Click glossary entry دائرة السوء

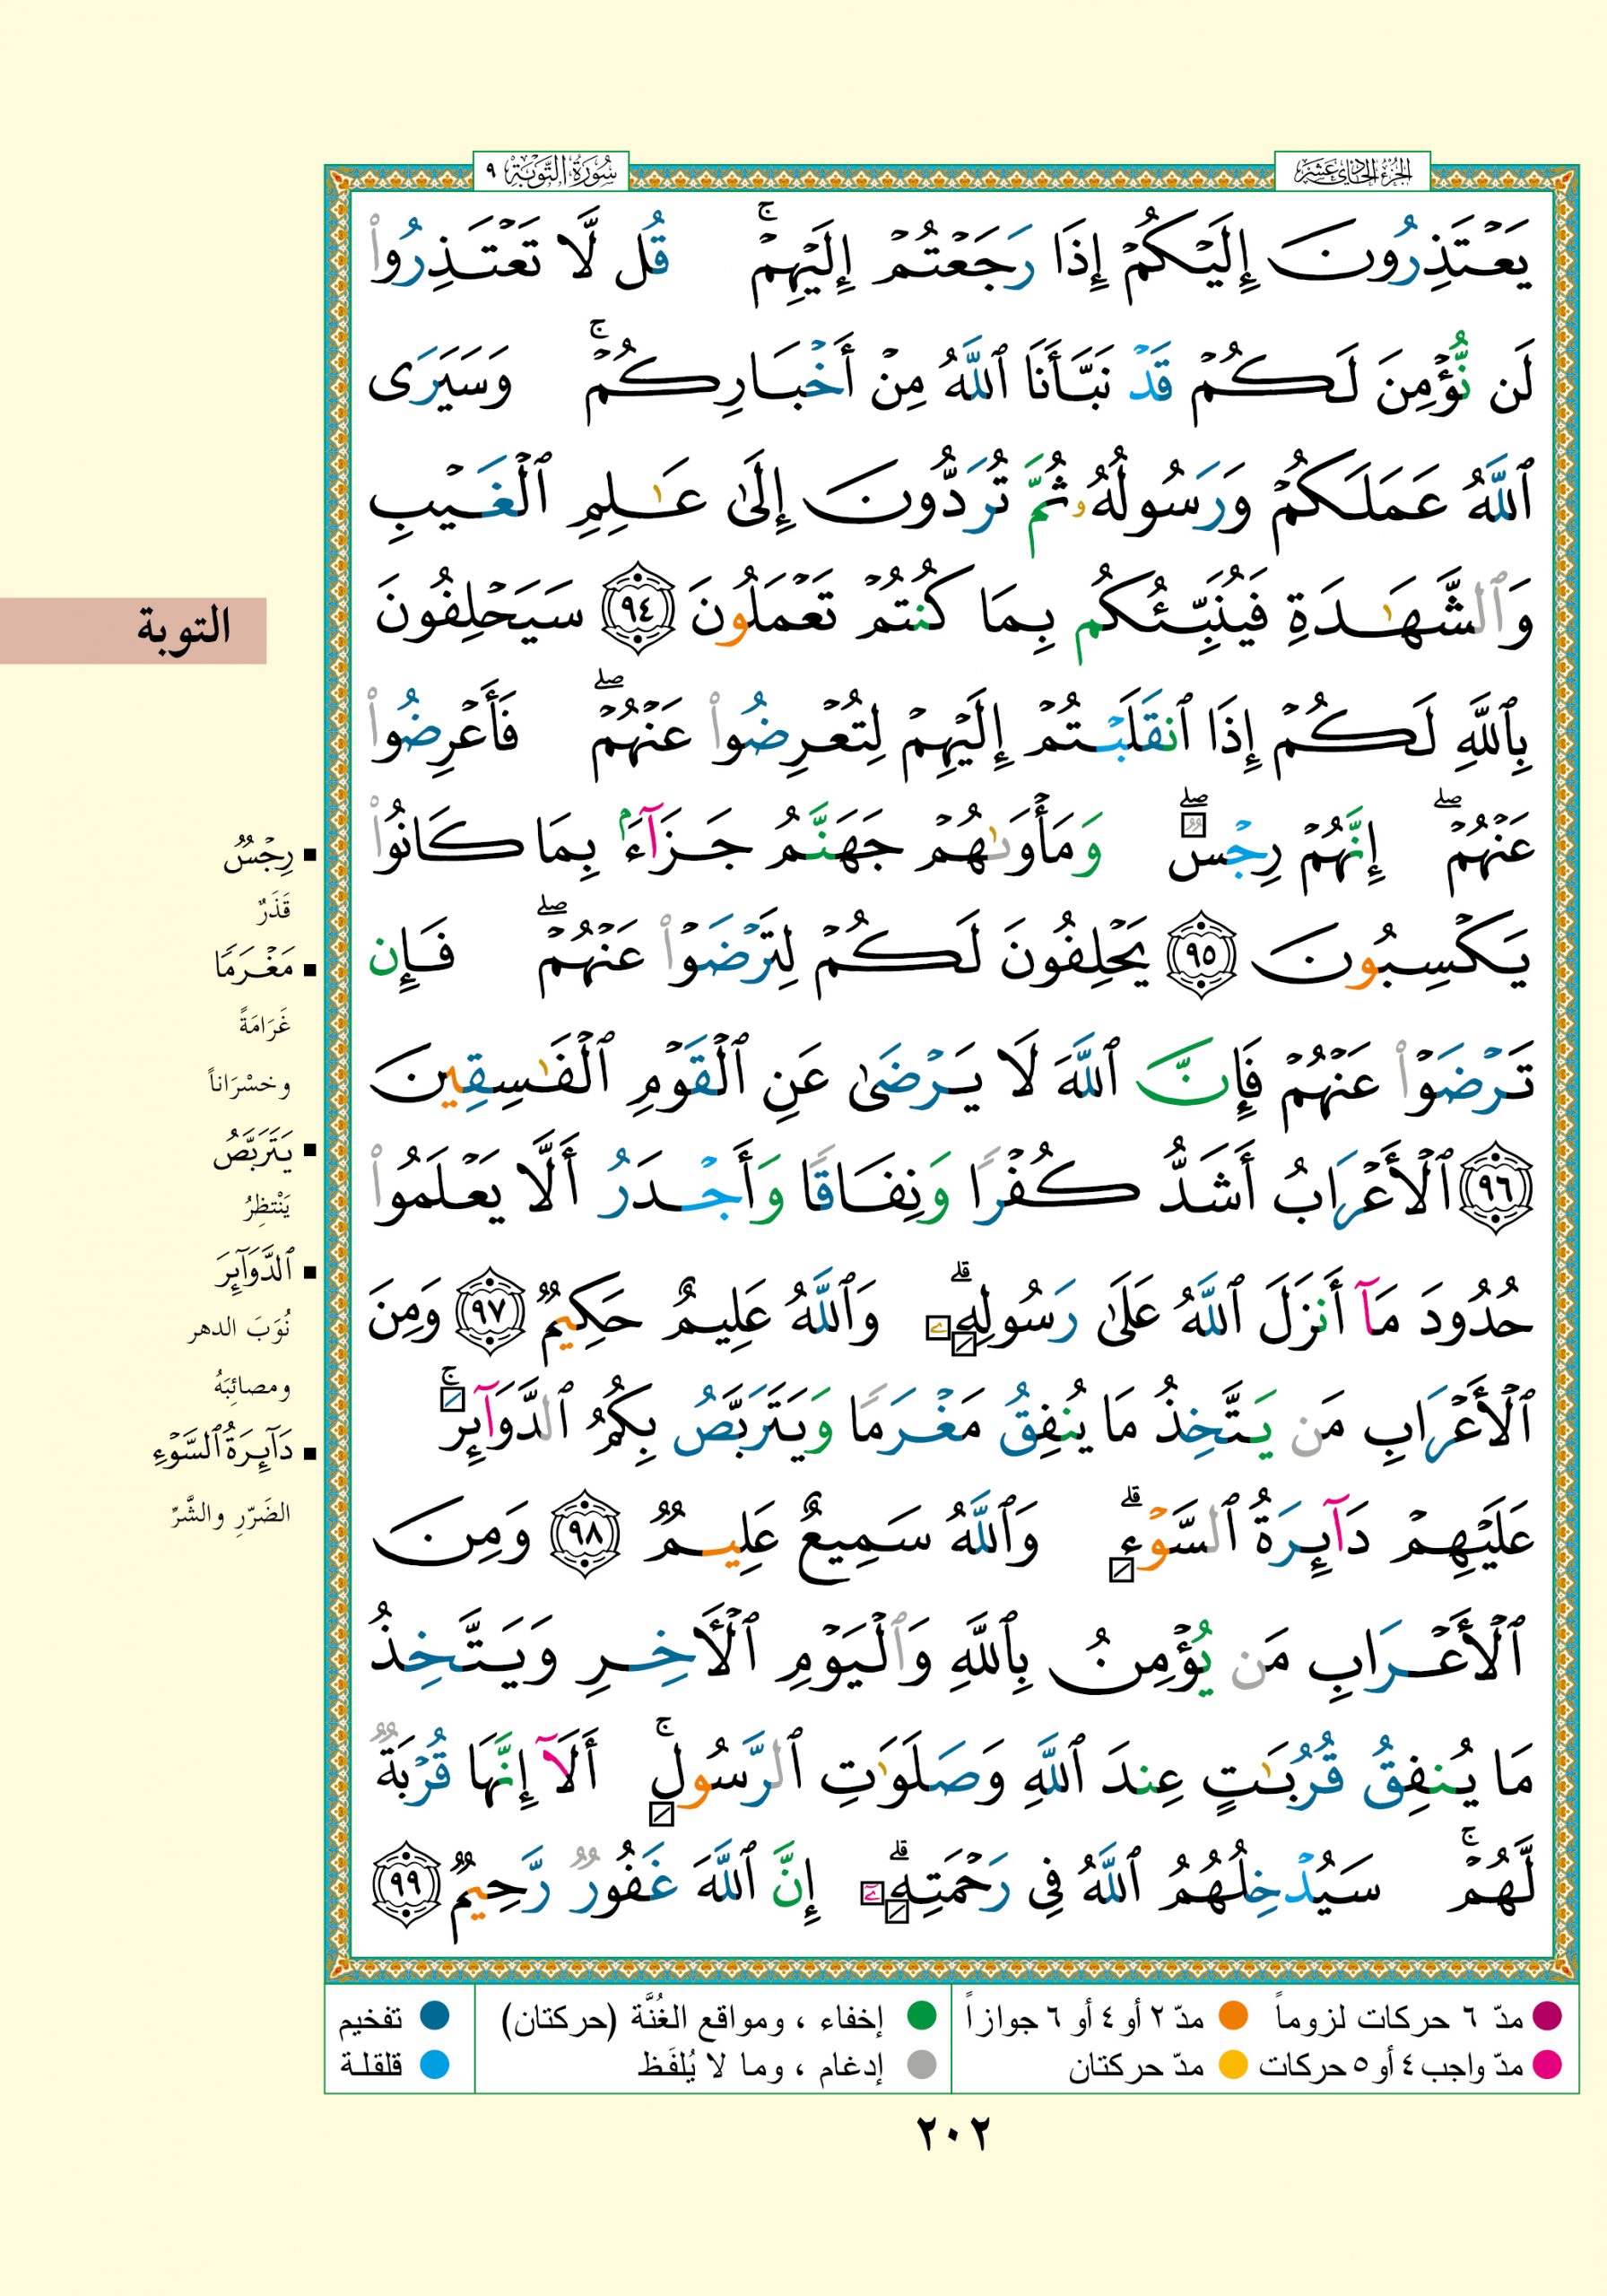(x=224, y=1451)
